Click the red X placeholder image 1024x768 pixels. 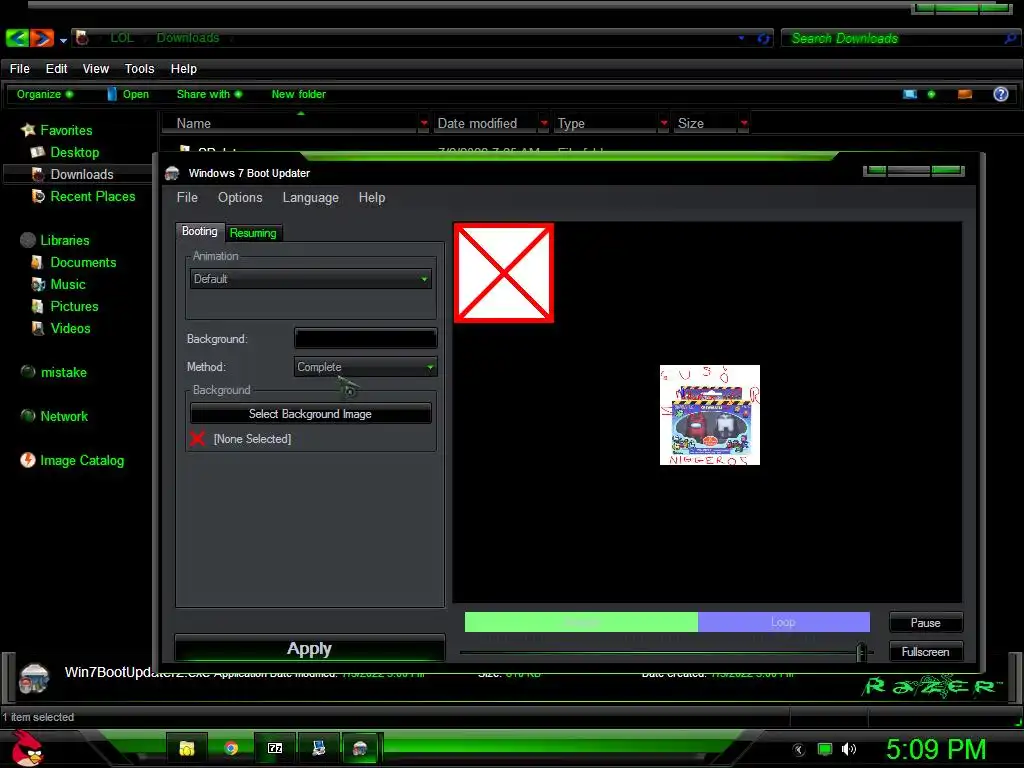(x=504, y=273)
